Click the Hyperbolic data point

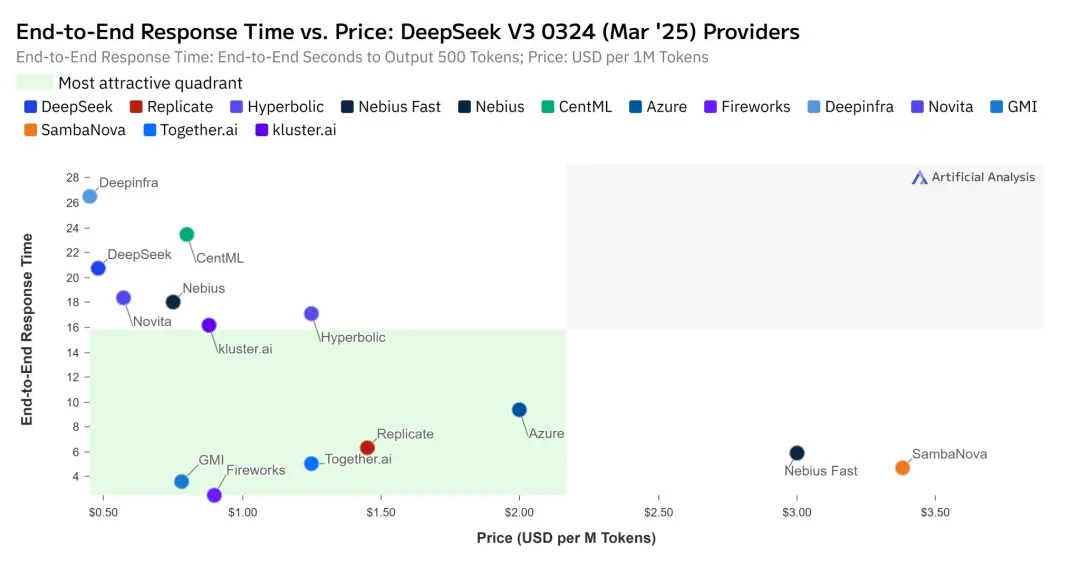coord(311,314)
